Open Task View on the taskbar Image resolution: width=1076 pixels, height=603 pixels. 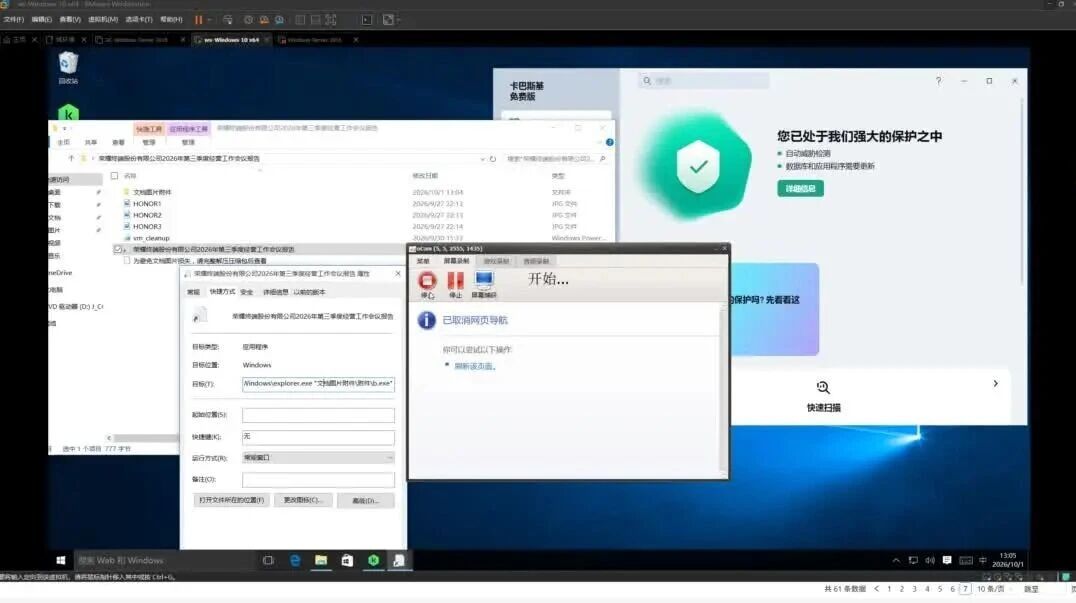click(268, 560)
